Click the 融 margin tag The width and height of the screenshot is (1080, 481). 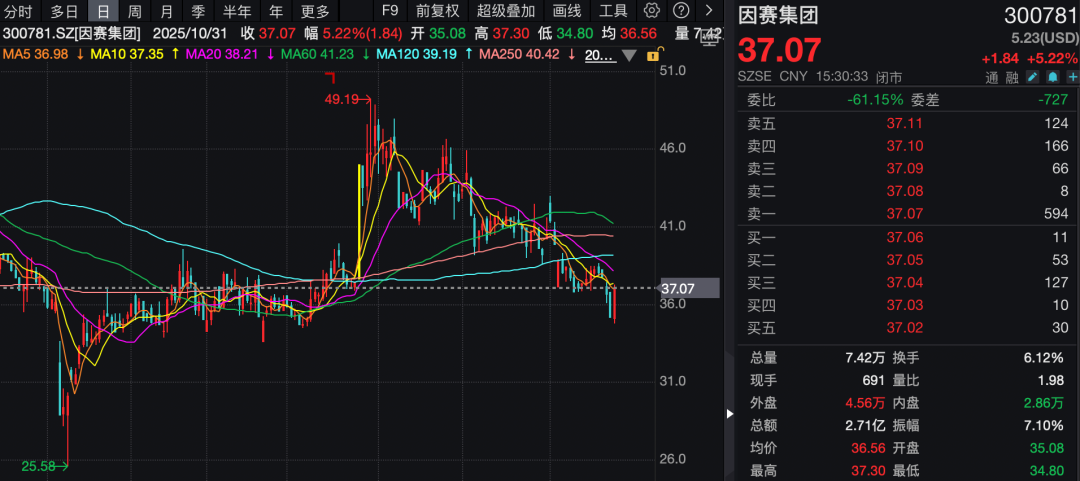(x=1011, y=78)
